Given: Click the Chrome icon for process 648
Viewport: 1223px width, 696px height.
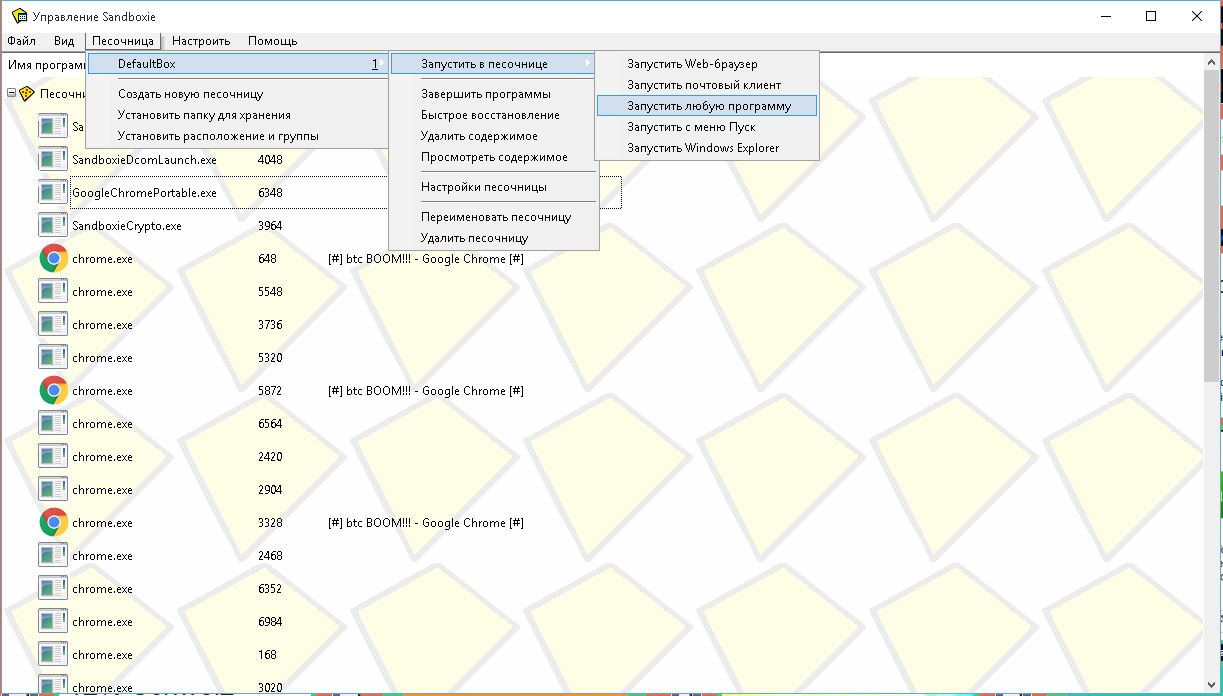Looking at the screenshot, I should [53, 259].
